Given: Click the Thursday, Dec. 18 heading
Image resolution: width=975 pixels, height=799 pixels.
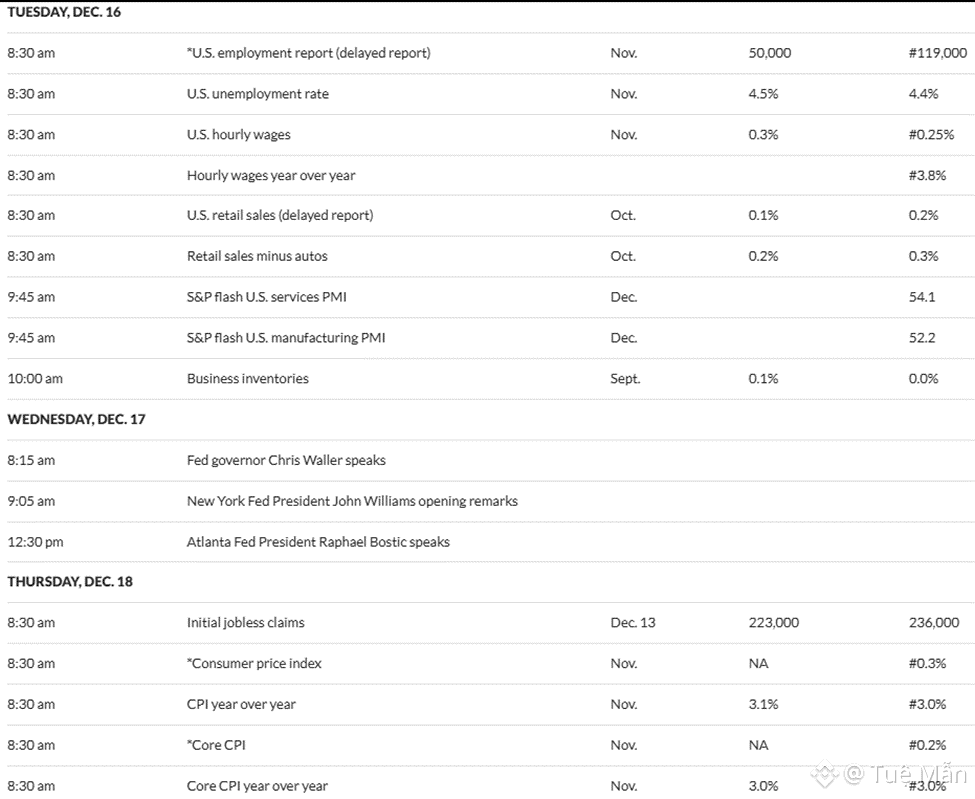Looking at the screenshot, I should tap(69, 581).
